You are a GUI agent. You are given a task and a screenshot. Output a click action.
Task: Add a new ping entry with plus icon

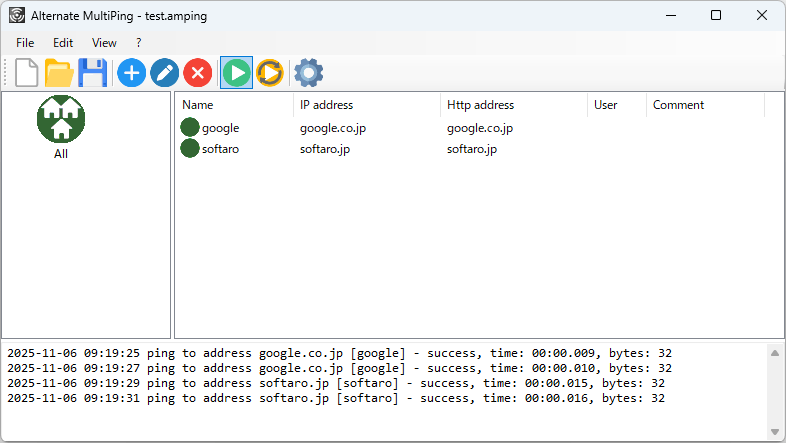131,73
